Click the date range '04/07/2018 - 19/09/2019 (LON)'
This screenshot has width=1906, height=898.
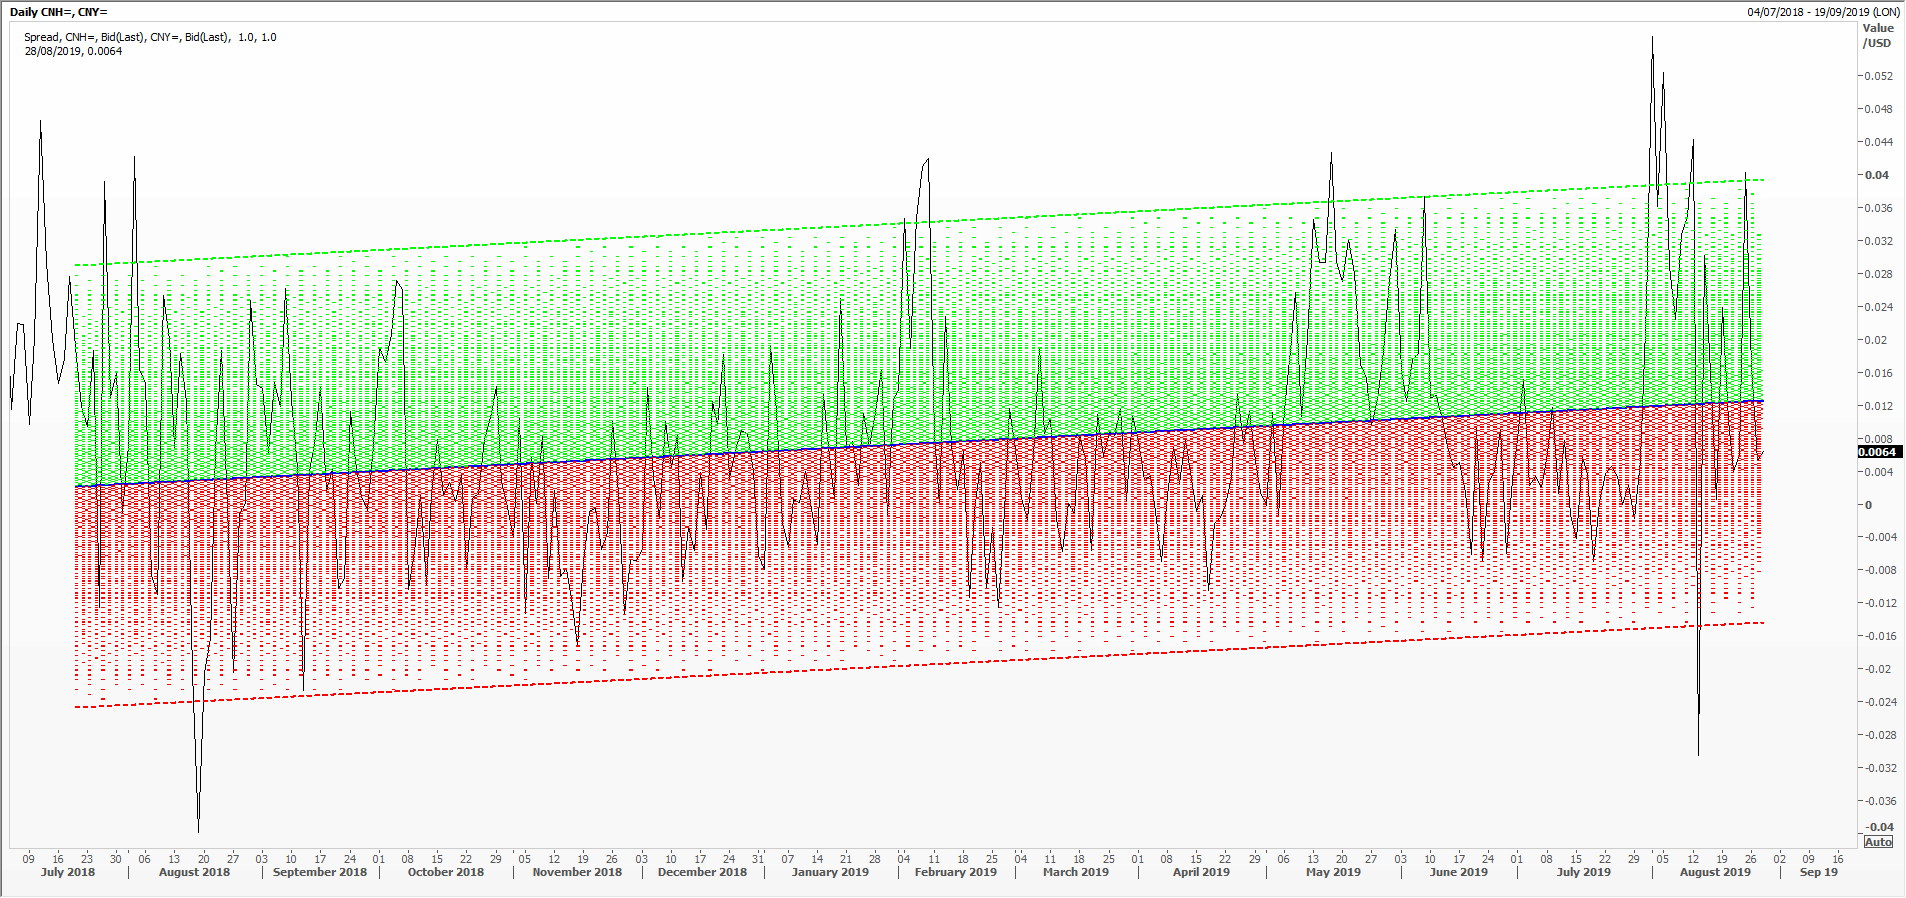(x=1824, y=12)
